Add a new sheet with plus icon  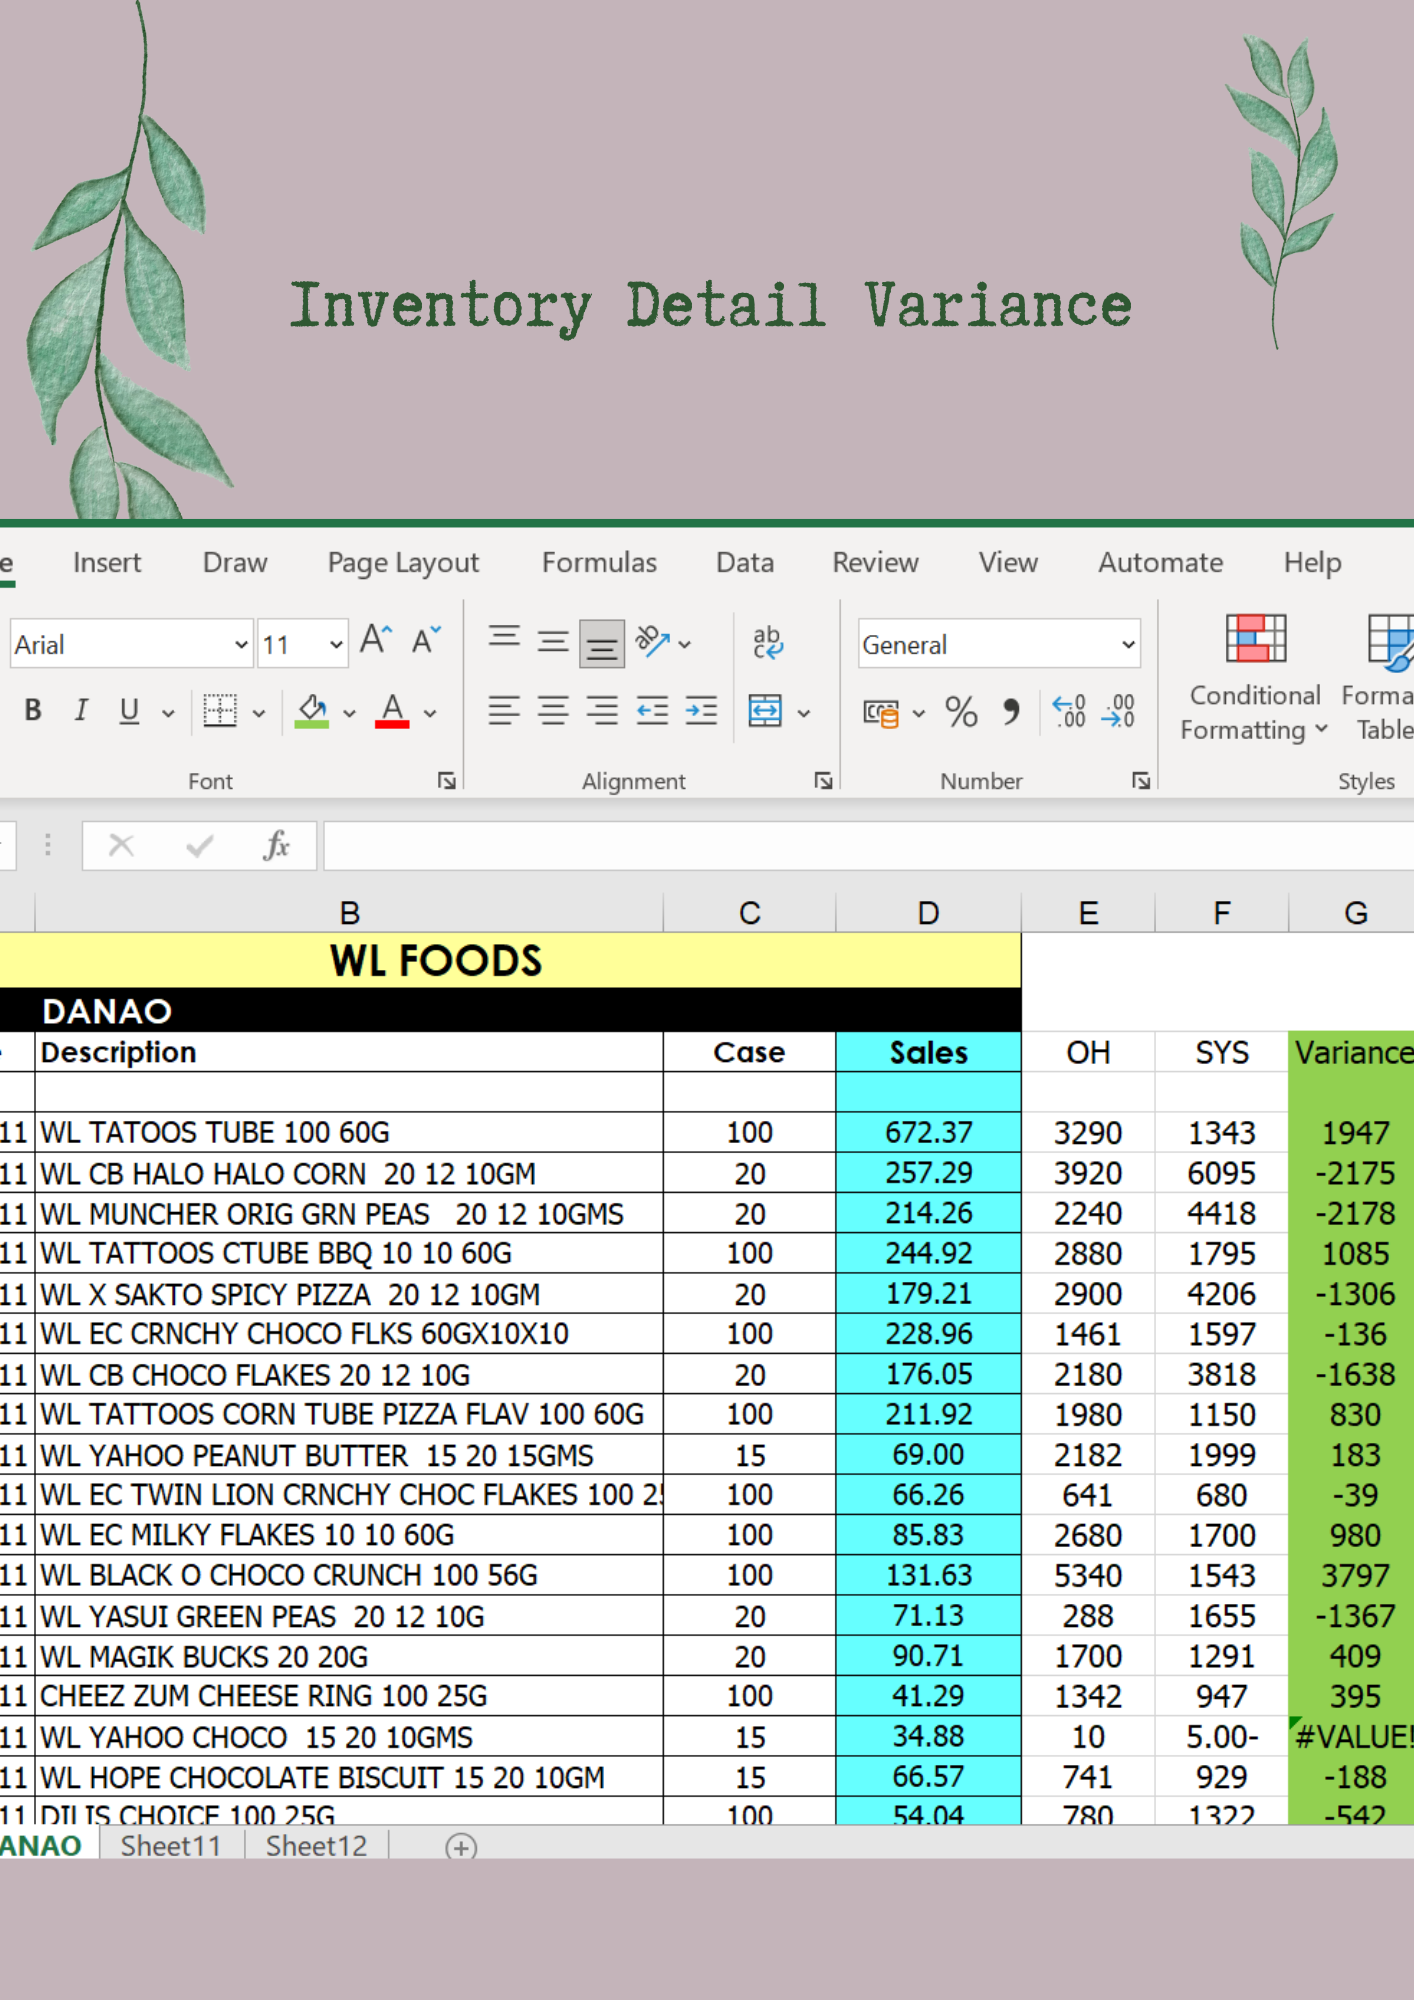tap(461, 1847)
